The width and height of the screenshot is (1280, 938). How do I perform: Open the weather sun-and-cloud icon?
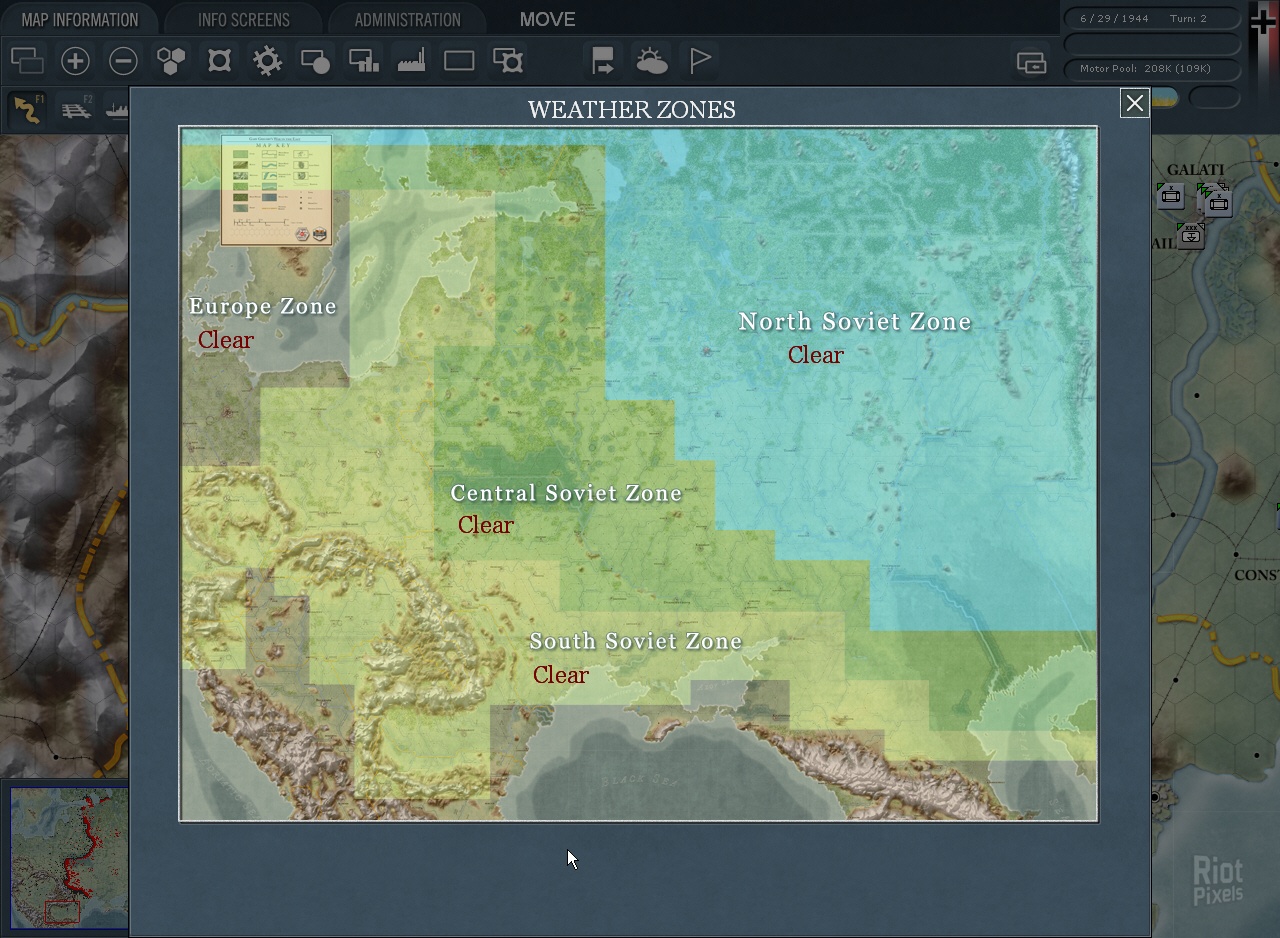(x=652, y=61)
